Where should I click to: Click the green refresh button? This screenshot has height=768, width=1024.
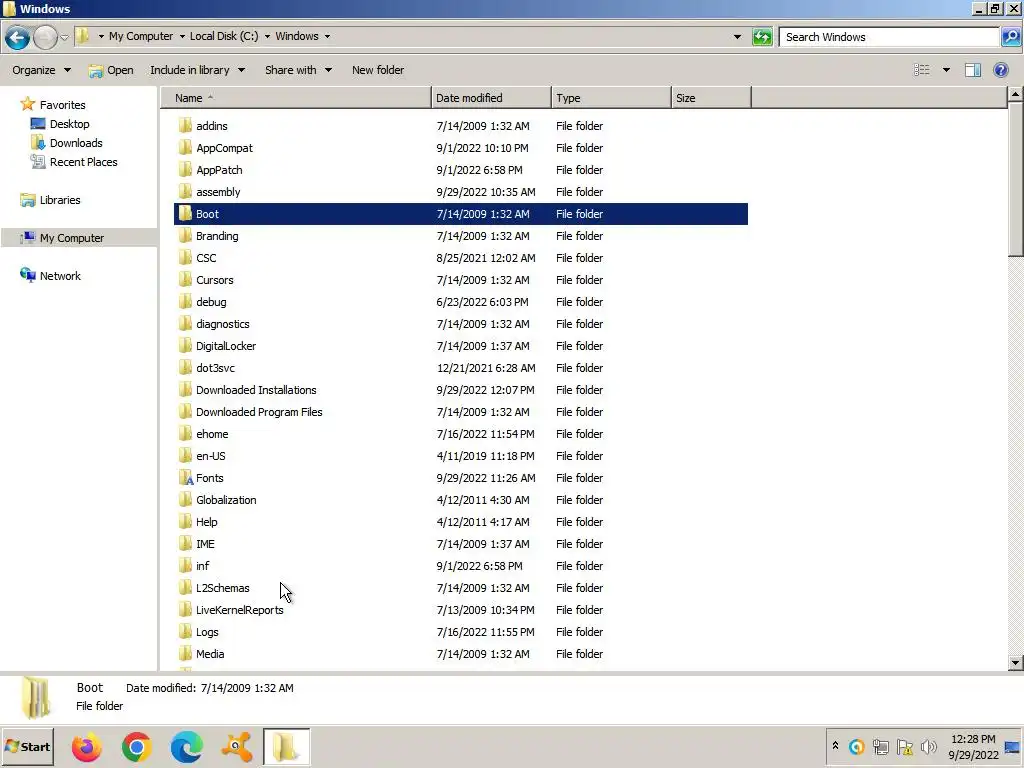click(x=762, y=37)
